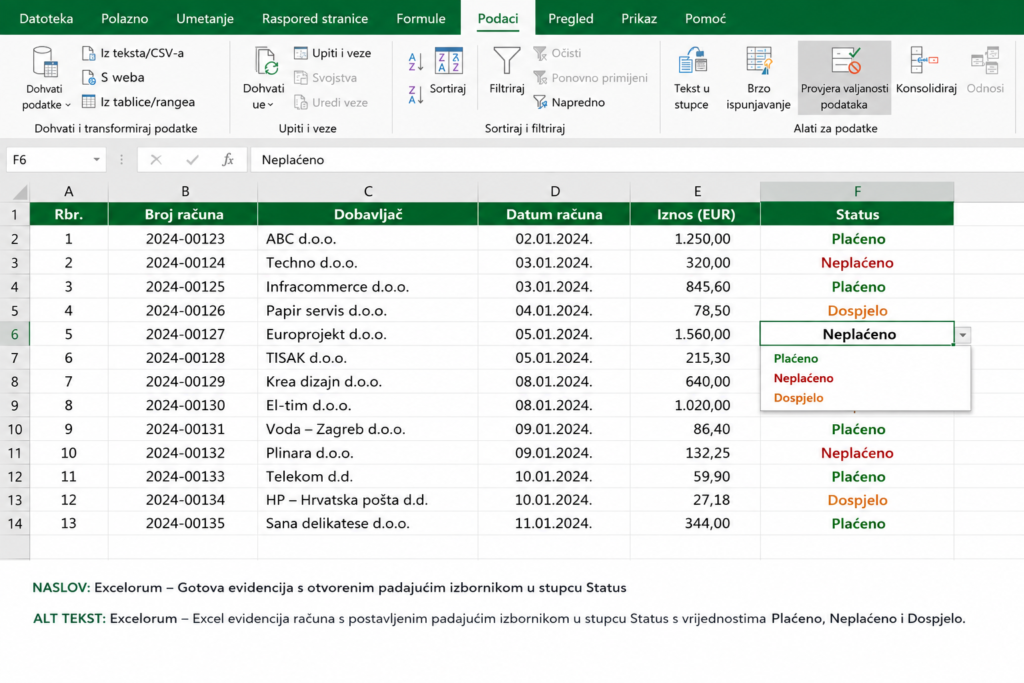Toggle the Filtriraj funnel filter
This screenshot has width=1024, height=683.
(x=507, y=71)
